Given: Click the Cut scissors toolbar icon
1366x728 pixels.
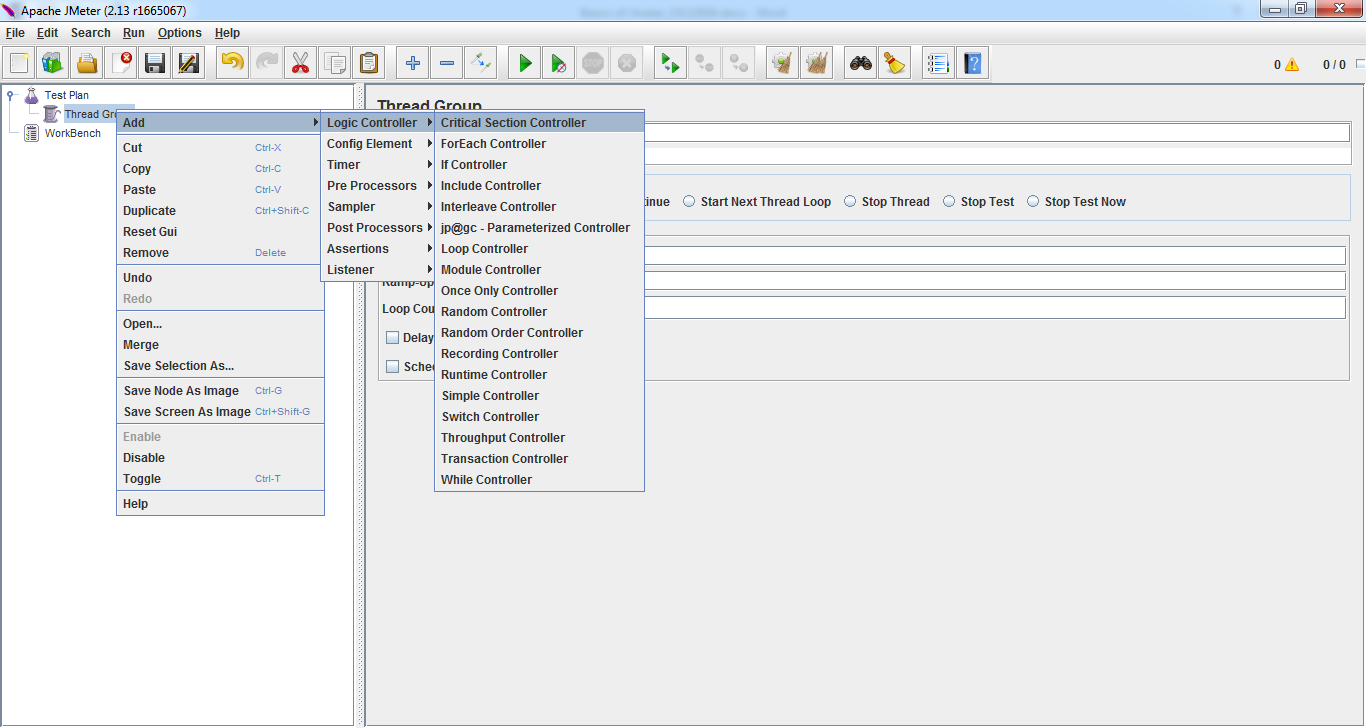Looking at the screenshot, I should pyautogui.click(x=300, y=63).
